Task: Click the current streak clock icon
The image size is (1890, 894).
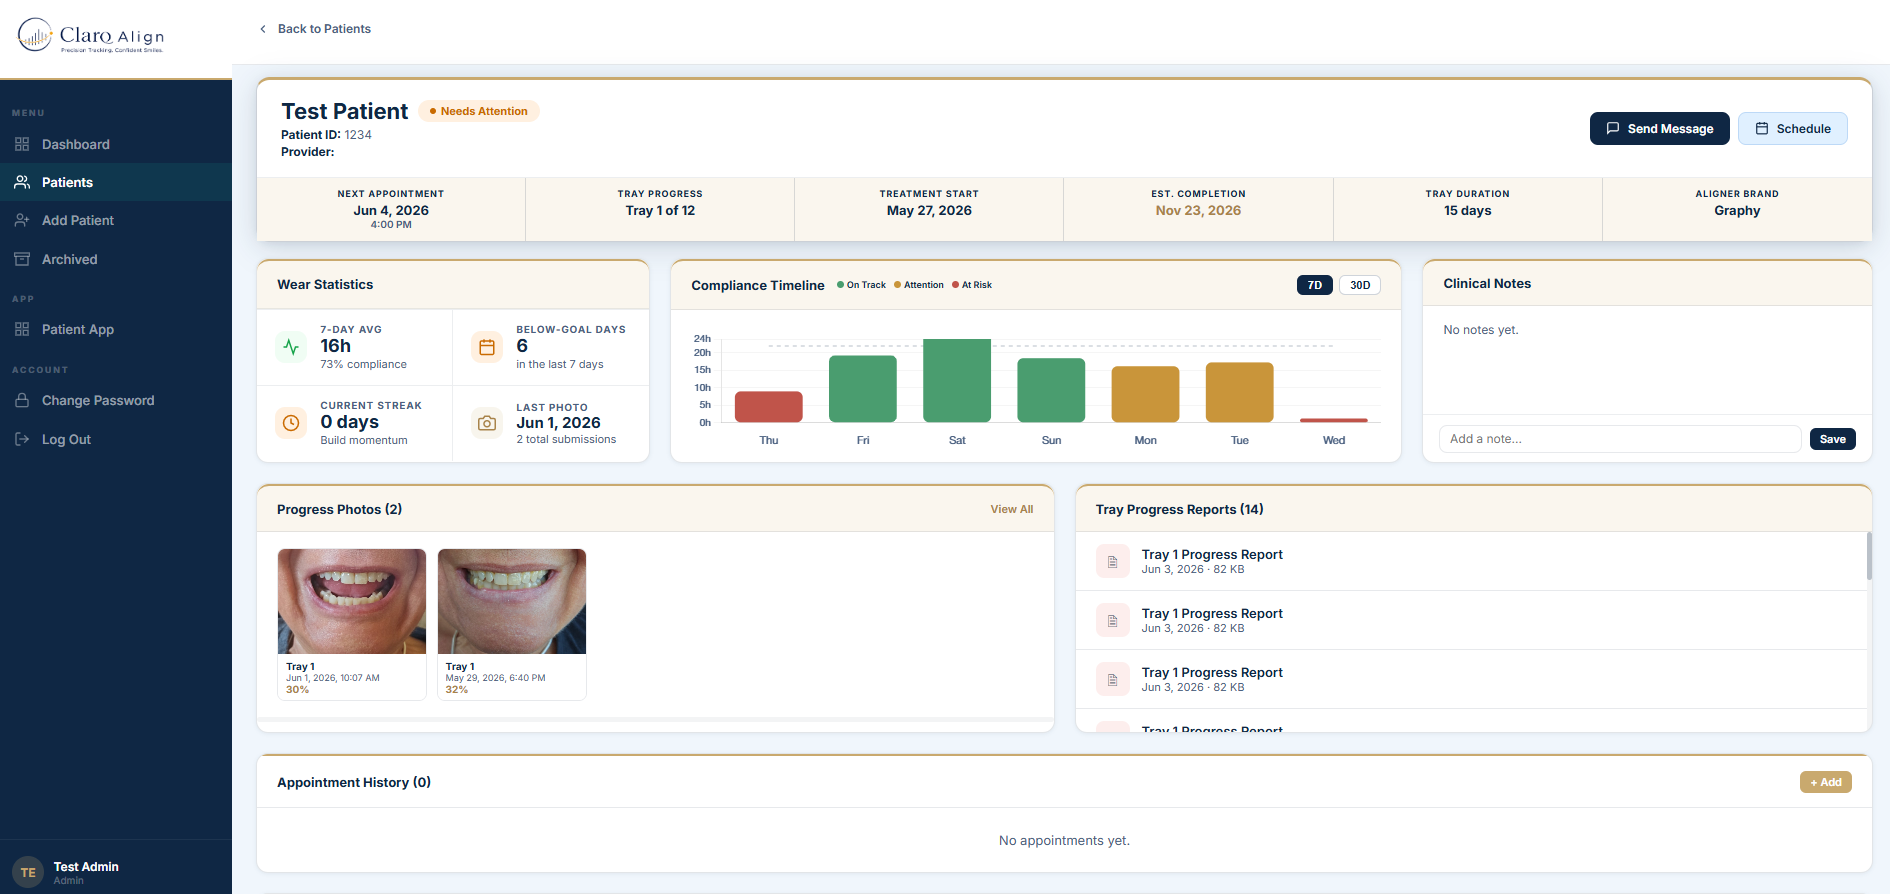Action: click(291, 423)
